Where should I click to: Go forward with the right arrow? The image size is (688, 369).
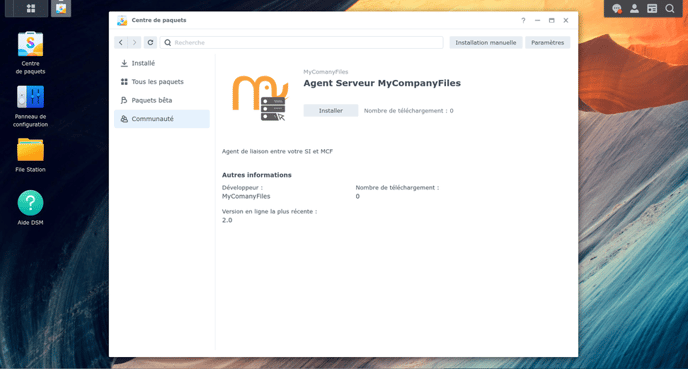click(134, 43)
